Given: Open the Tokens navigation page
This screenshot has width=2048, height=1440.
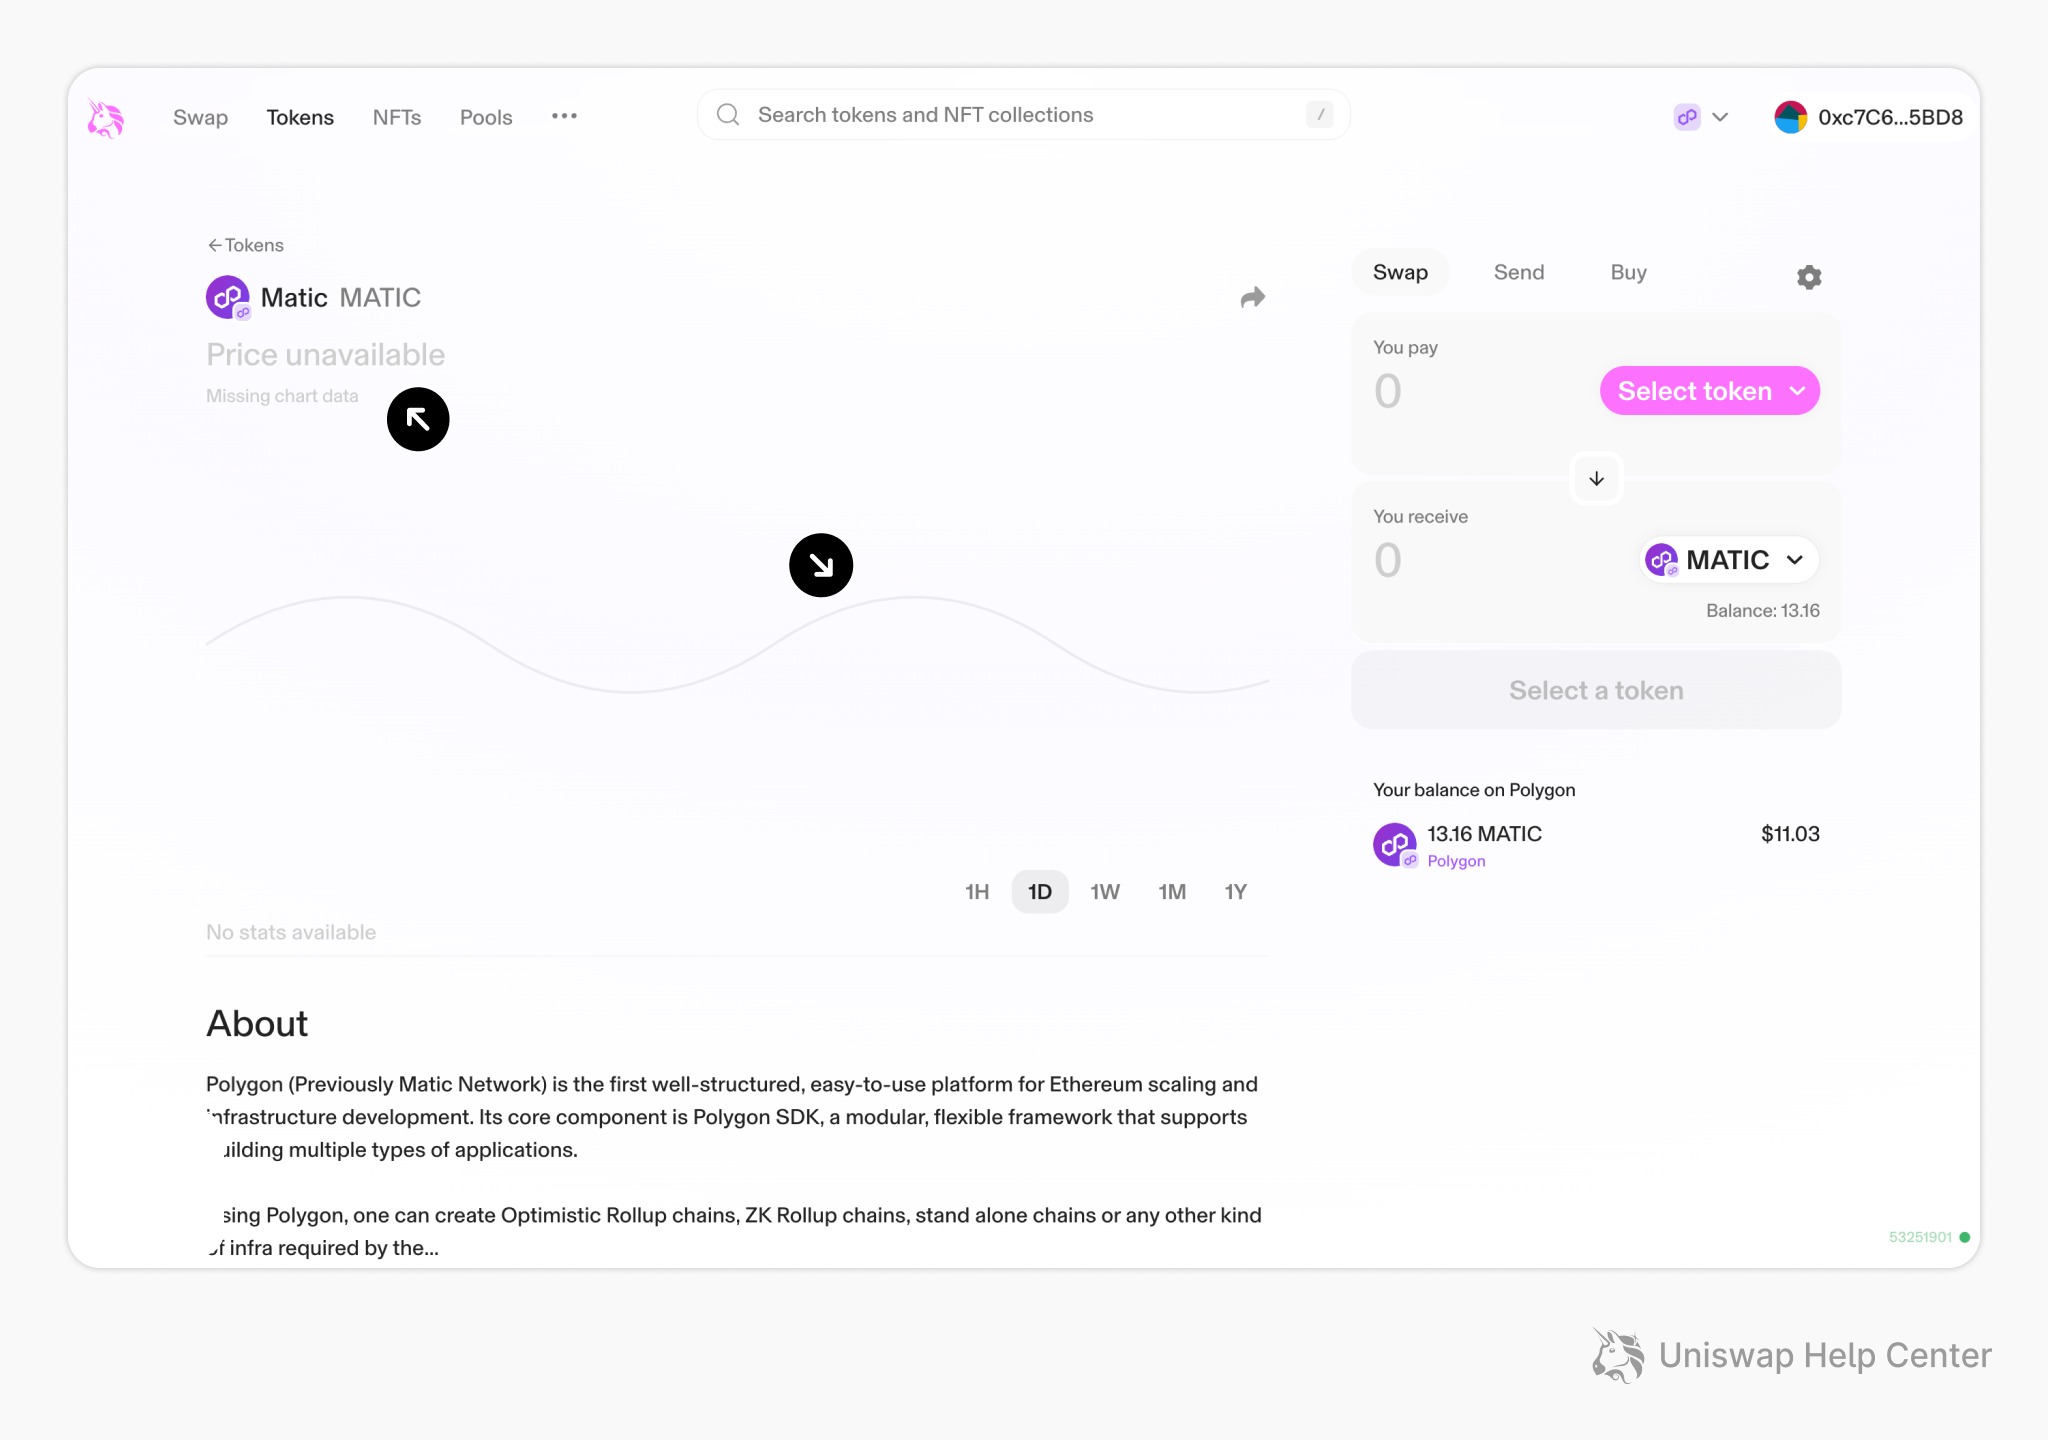Looking at the screenshot, I should point(300,117).
